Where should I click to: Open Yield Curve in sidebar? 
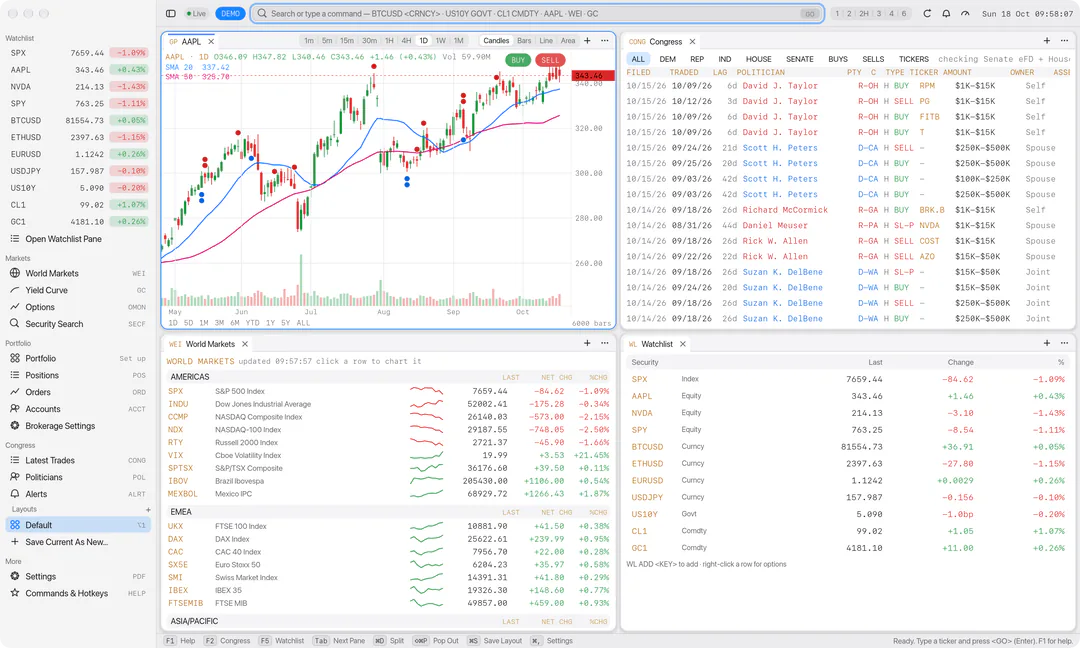pos(78,290)
